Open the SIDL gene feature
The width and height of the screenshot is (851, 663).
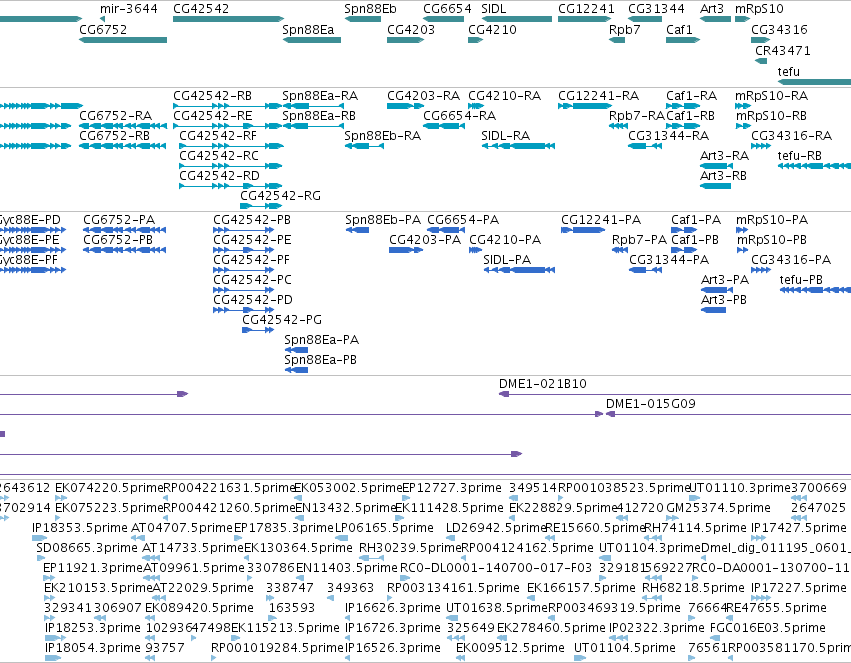516,19
